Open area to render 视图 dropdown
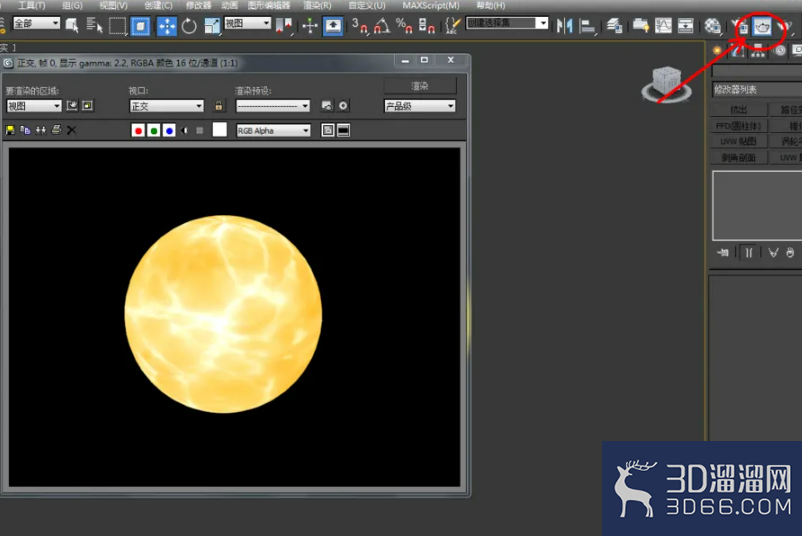Screen dimensions: 802x536 pyautogui.click(x=34, y=106)
